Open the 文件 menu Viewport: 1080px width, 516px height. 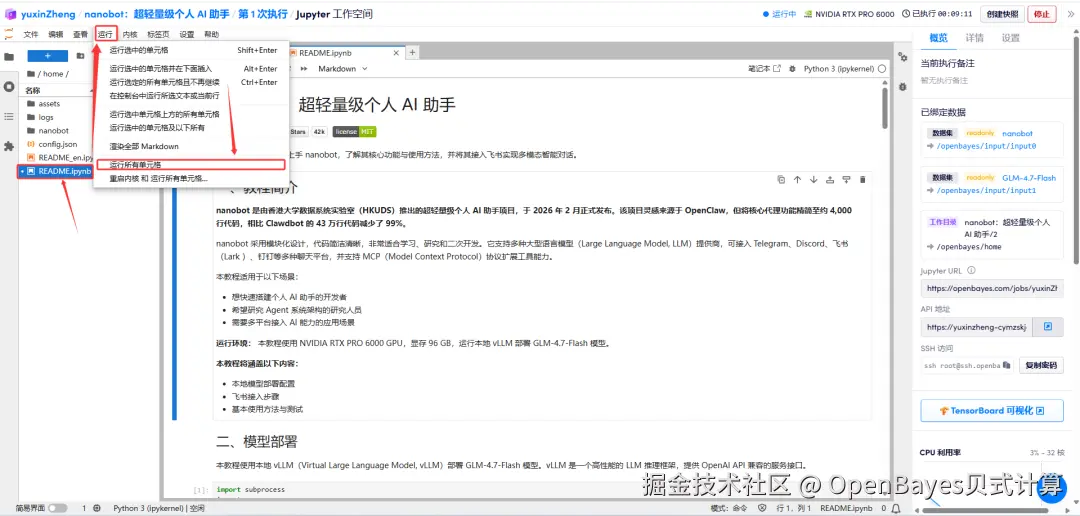tap(31, 34)
